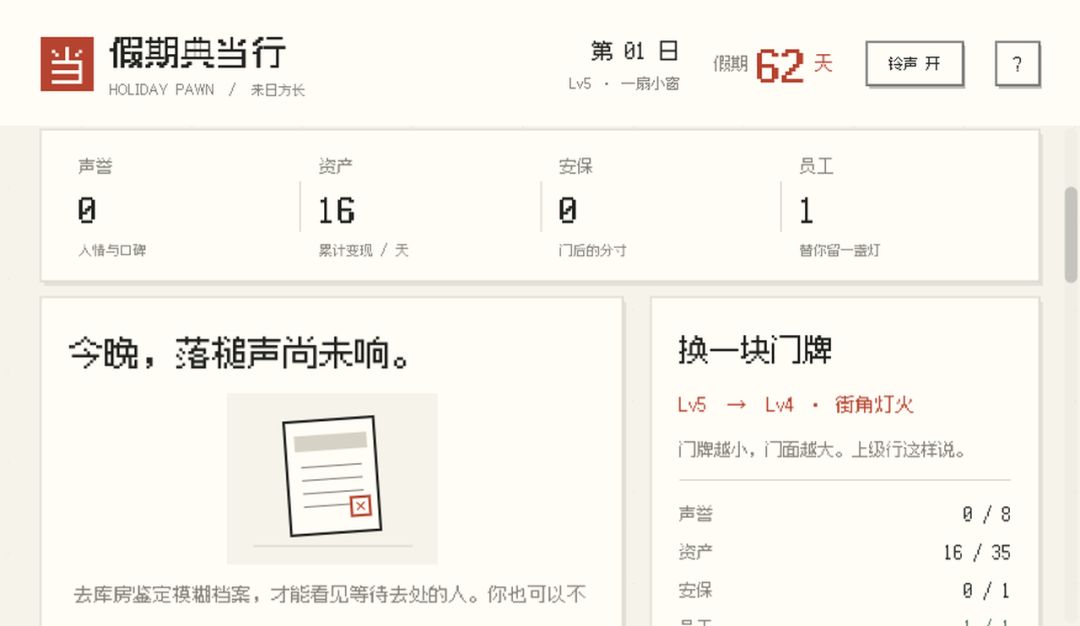
Task: Click the vertical scrollbar thumb
Action: coord(1071,235)
